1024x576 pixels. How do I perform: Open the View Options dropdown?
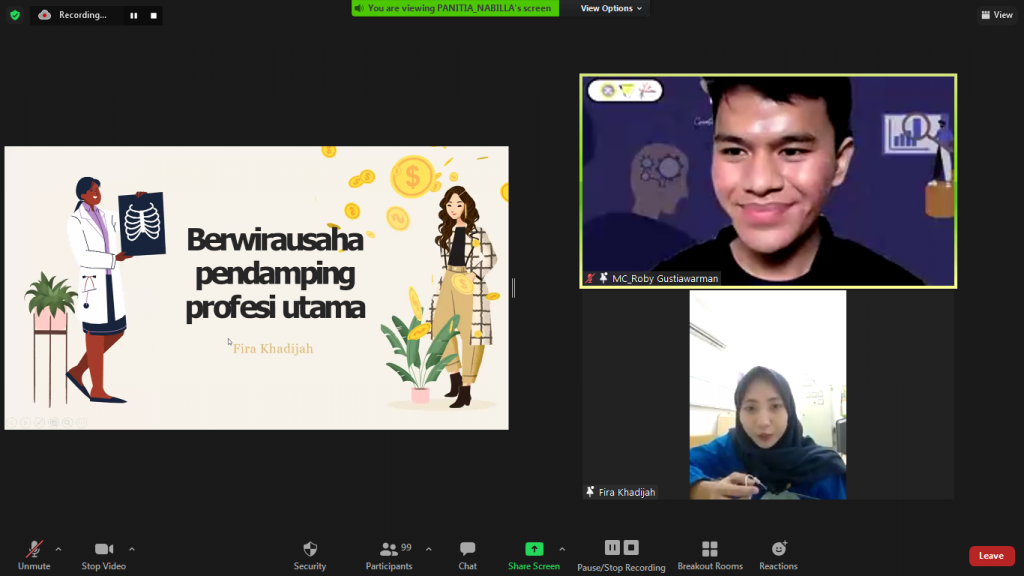point(612,8)
